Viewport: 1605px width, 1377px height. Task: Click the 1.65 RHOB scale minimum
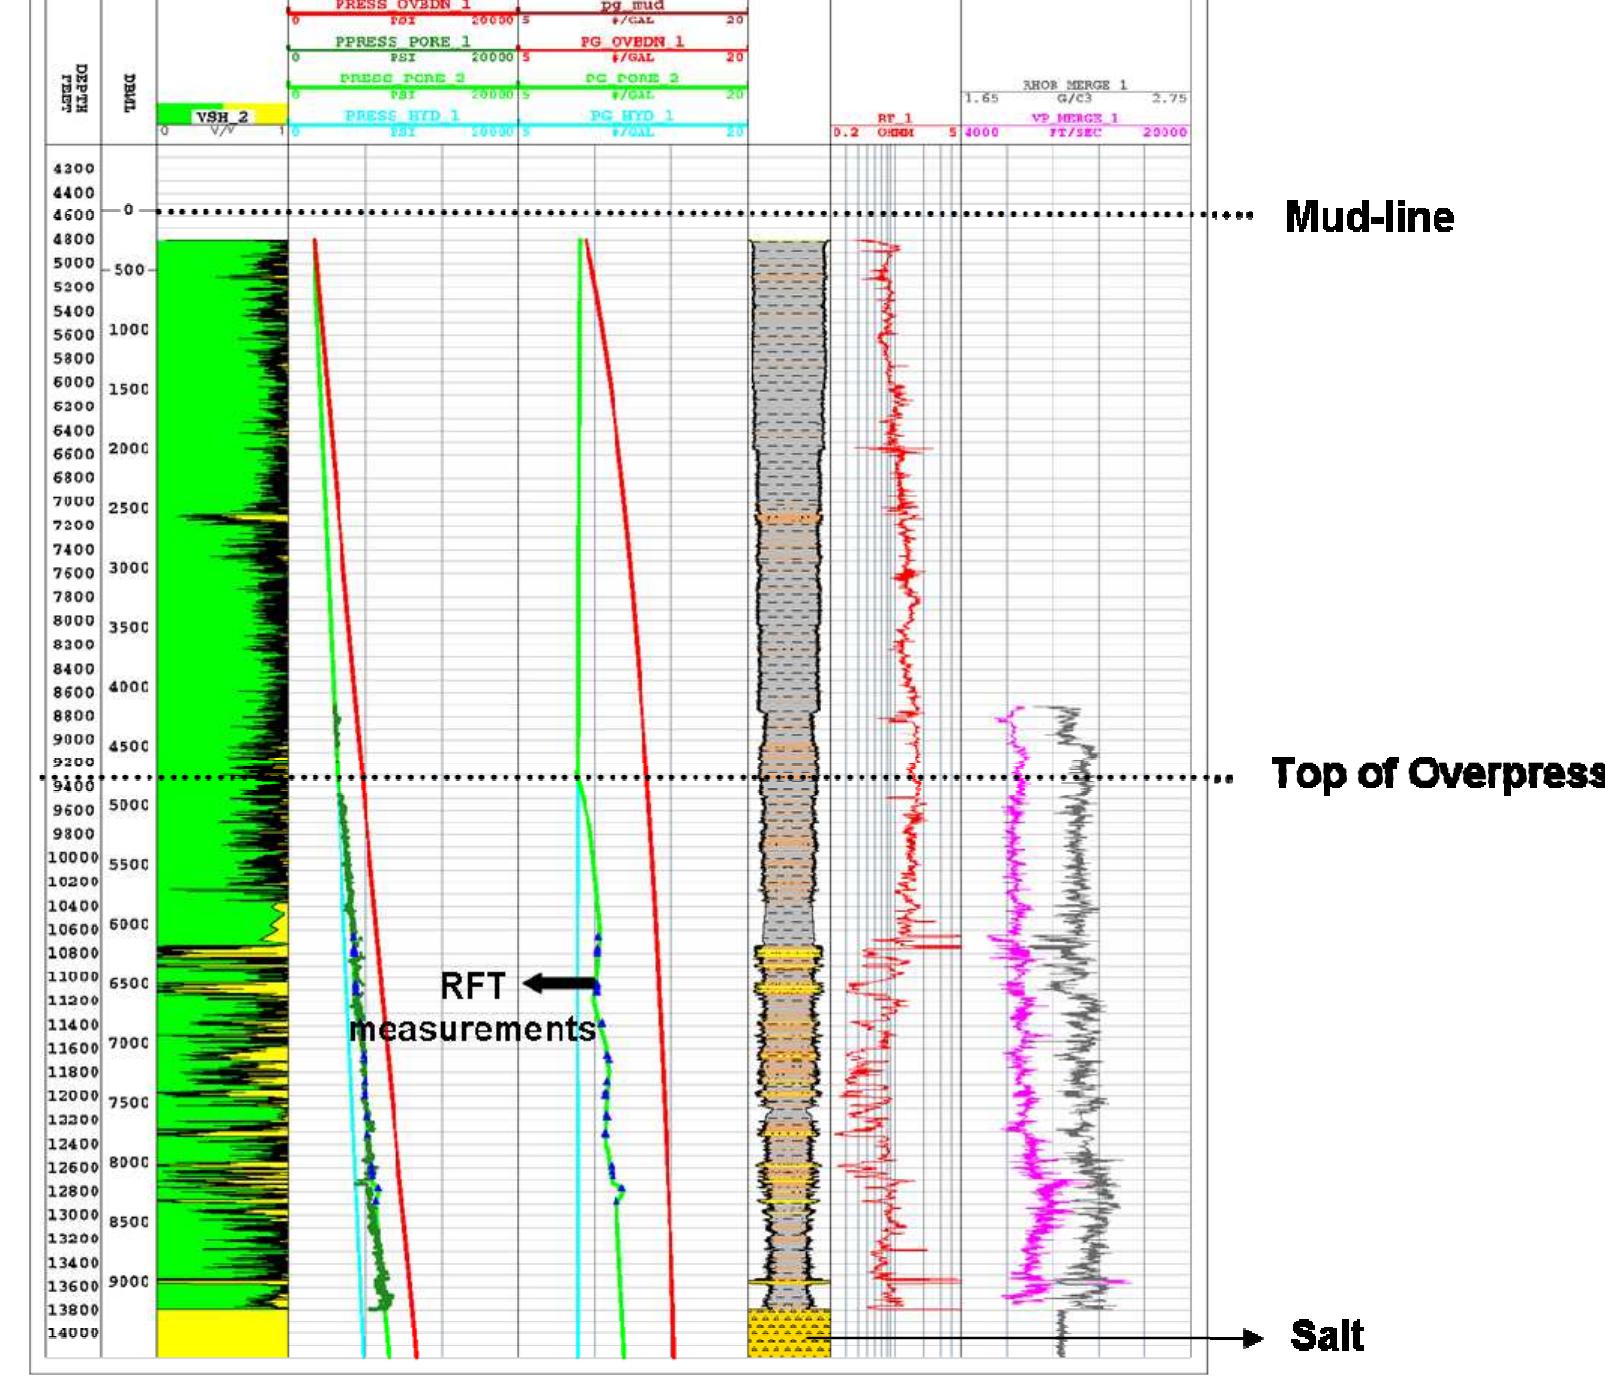coord(982,98)
